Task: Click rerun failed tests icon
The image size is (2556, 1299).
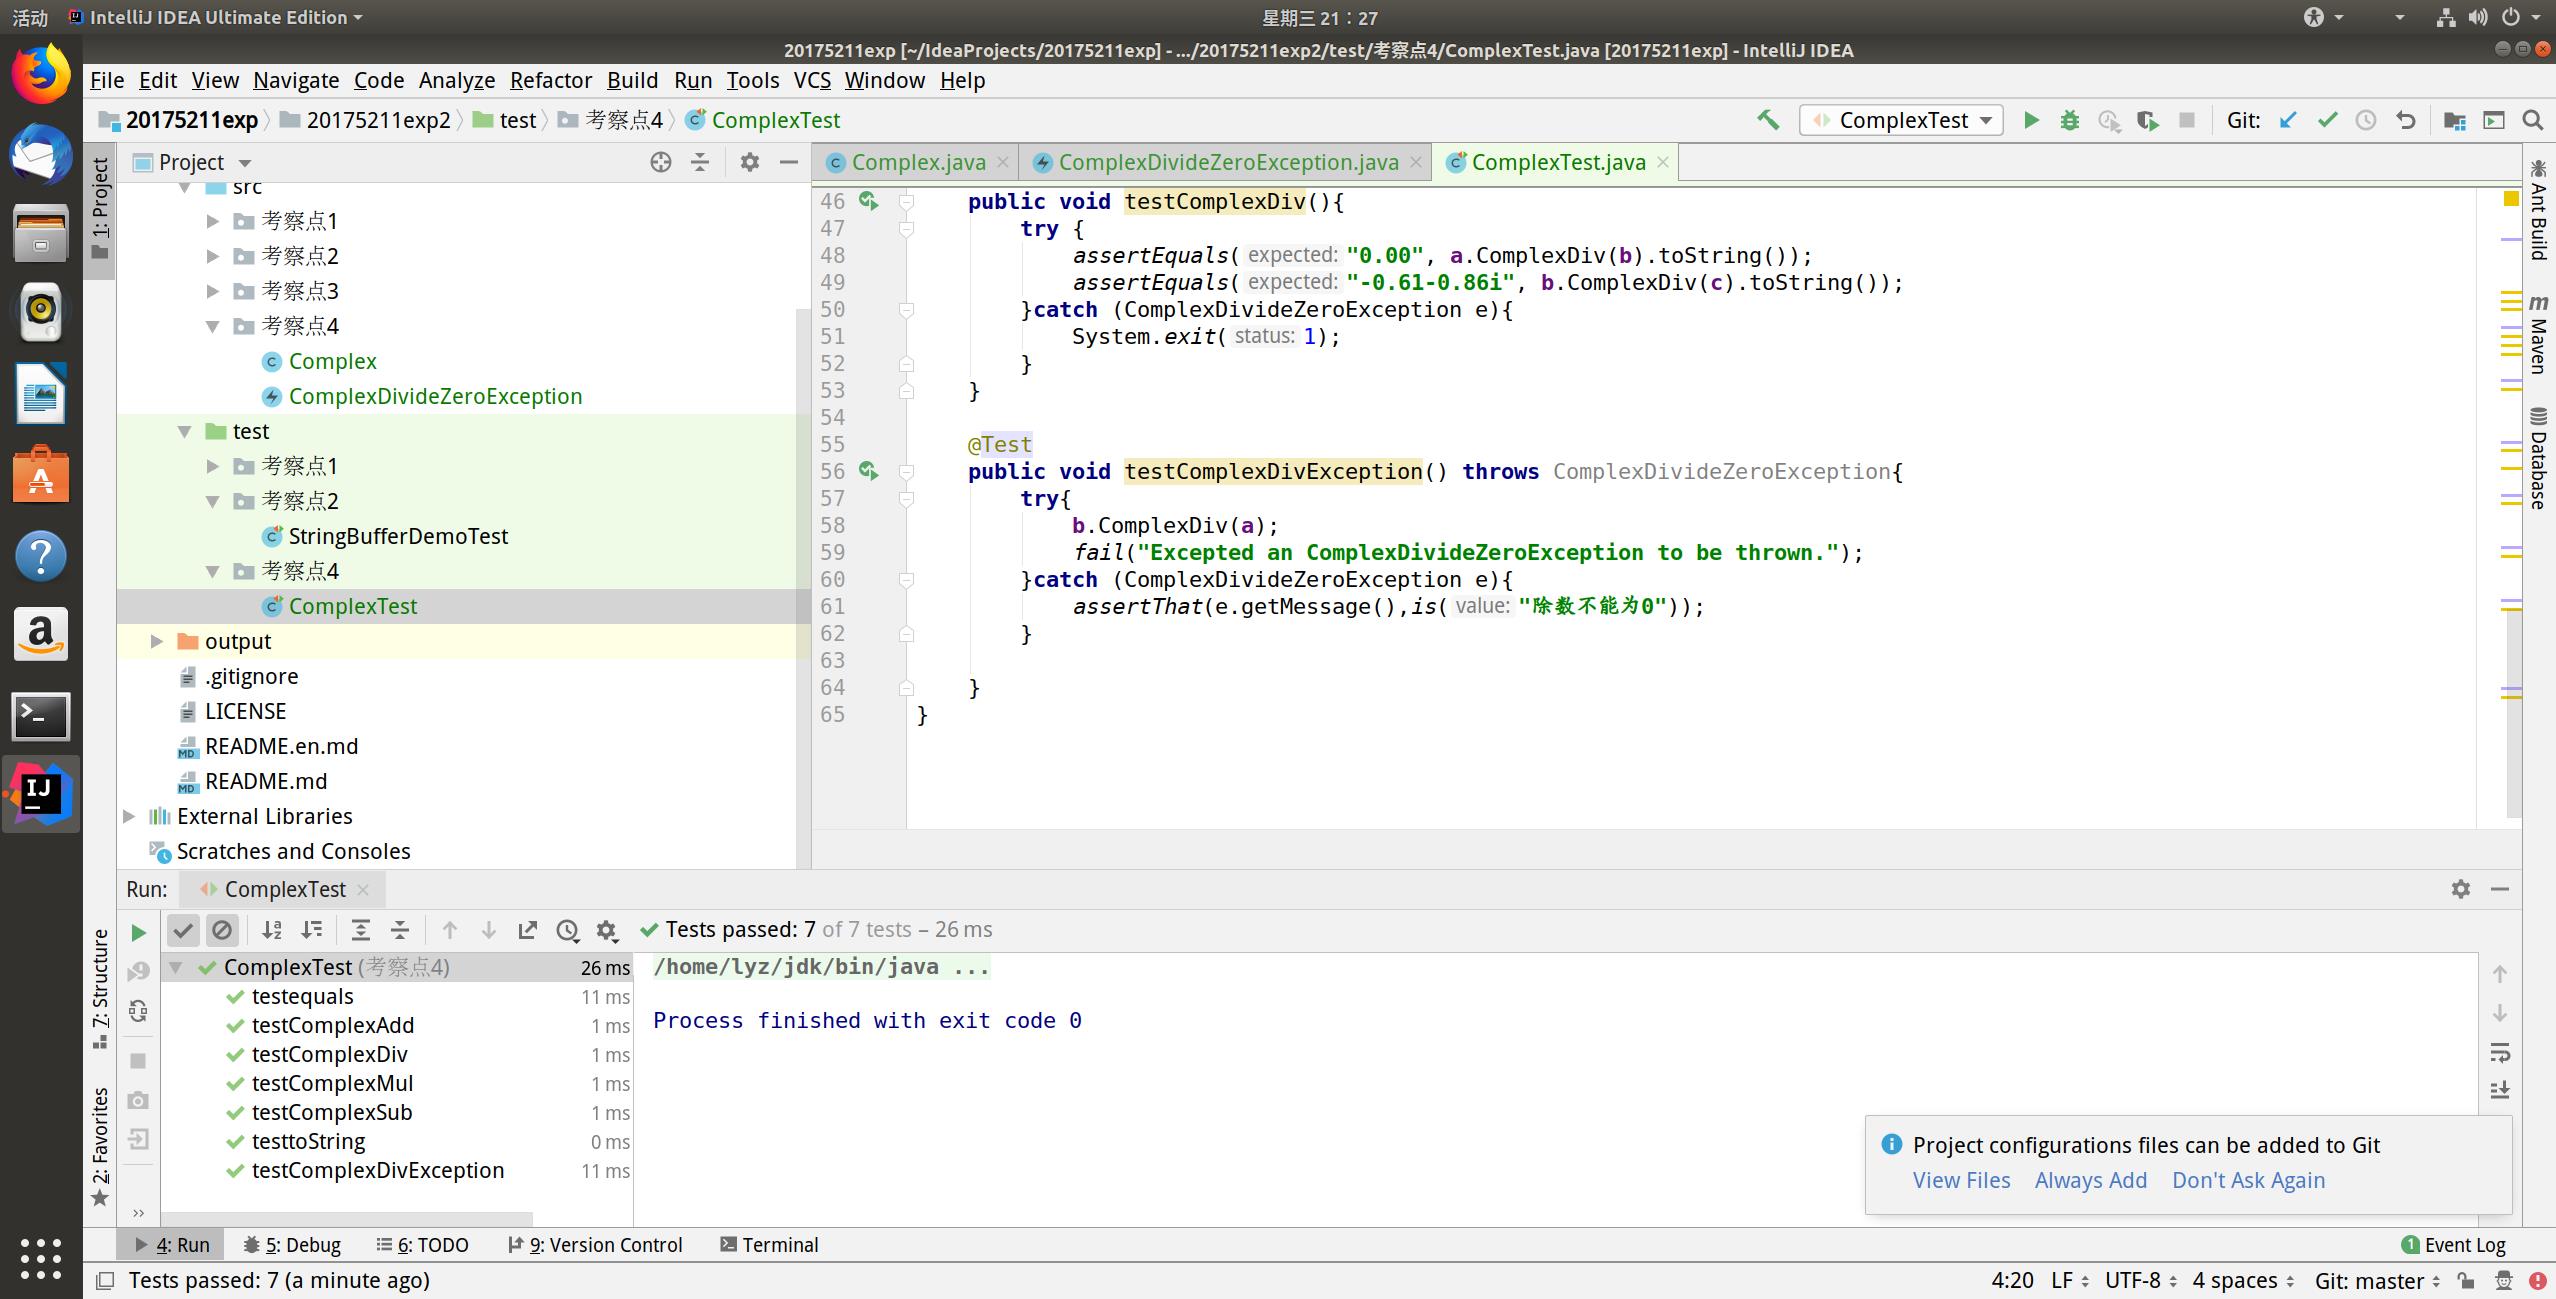Action: 138,972
